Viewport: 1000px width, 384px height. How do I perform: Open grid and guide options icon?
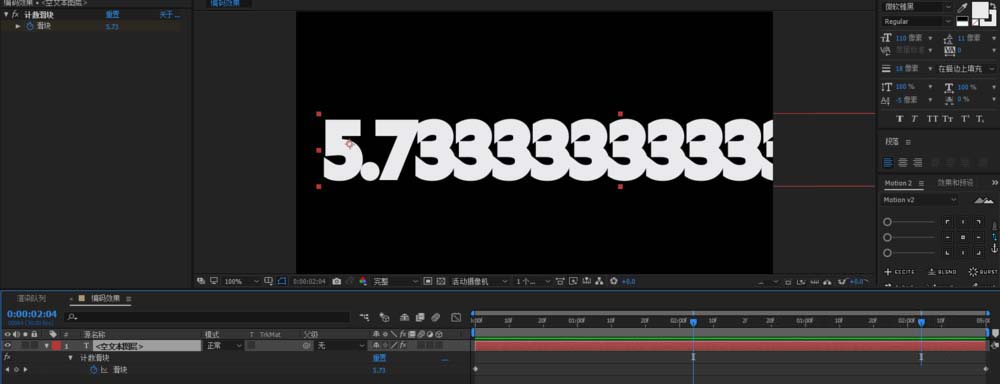[x=268, y=281]
